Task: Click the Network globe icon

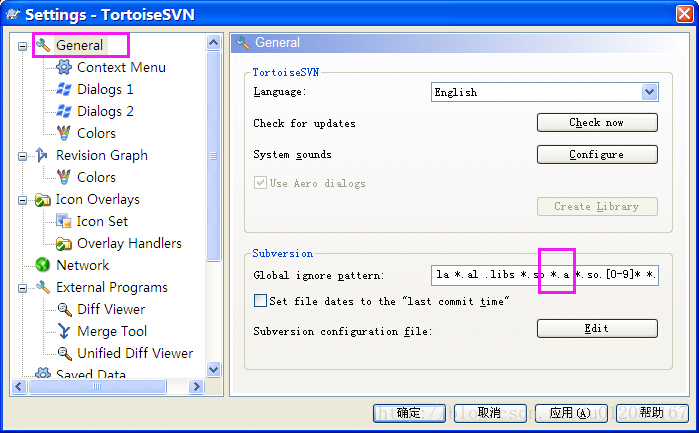Action: point(42,265)
